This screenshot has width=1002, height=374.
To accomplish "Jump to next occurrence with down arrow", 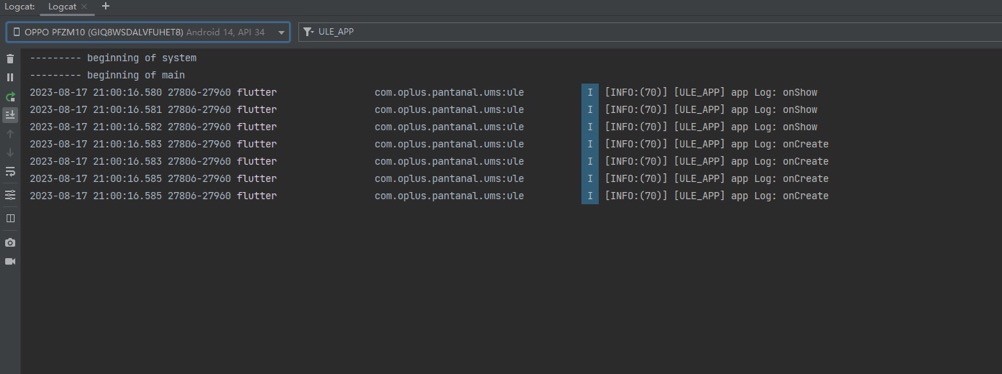I will pos(10,152).
